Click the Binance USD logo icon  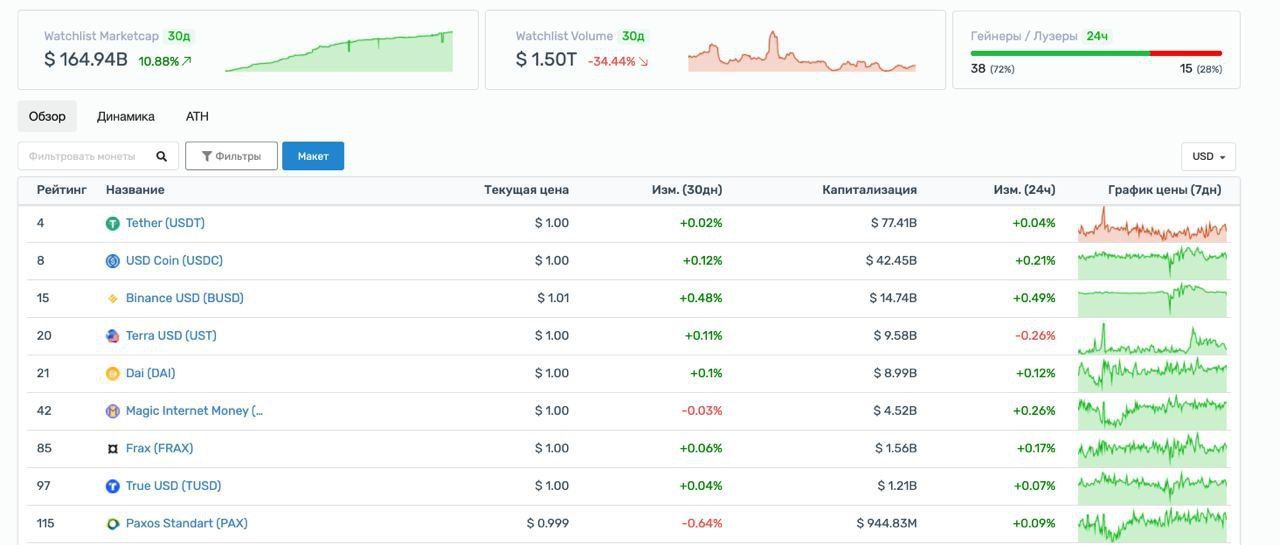[113, 299]
